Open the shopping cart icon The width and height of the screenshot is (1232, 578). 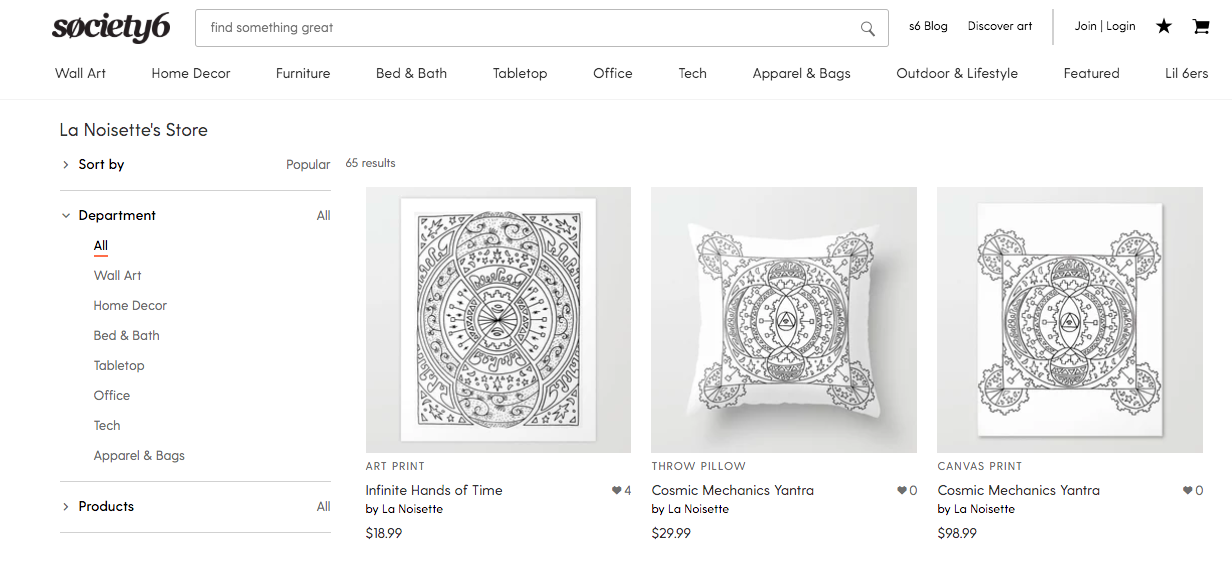(1201, 27)
